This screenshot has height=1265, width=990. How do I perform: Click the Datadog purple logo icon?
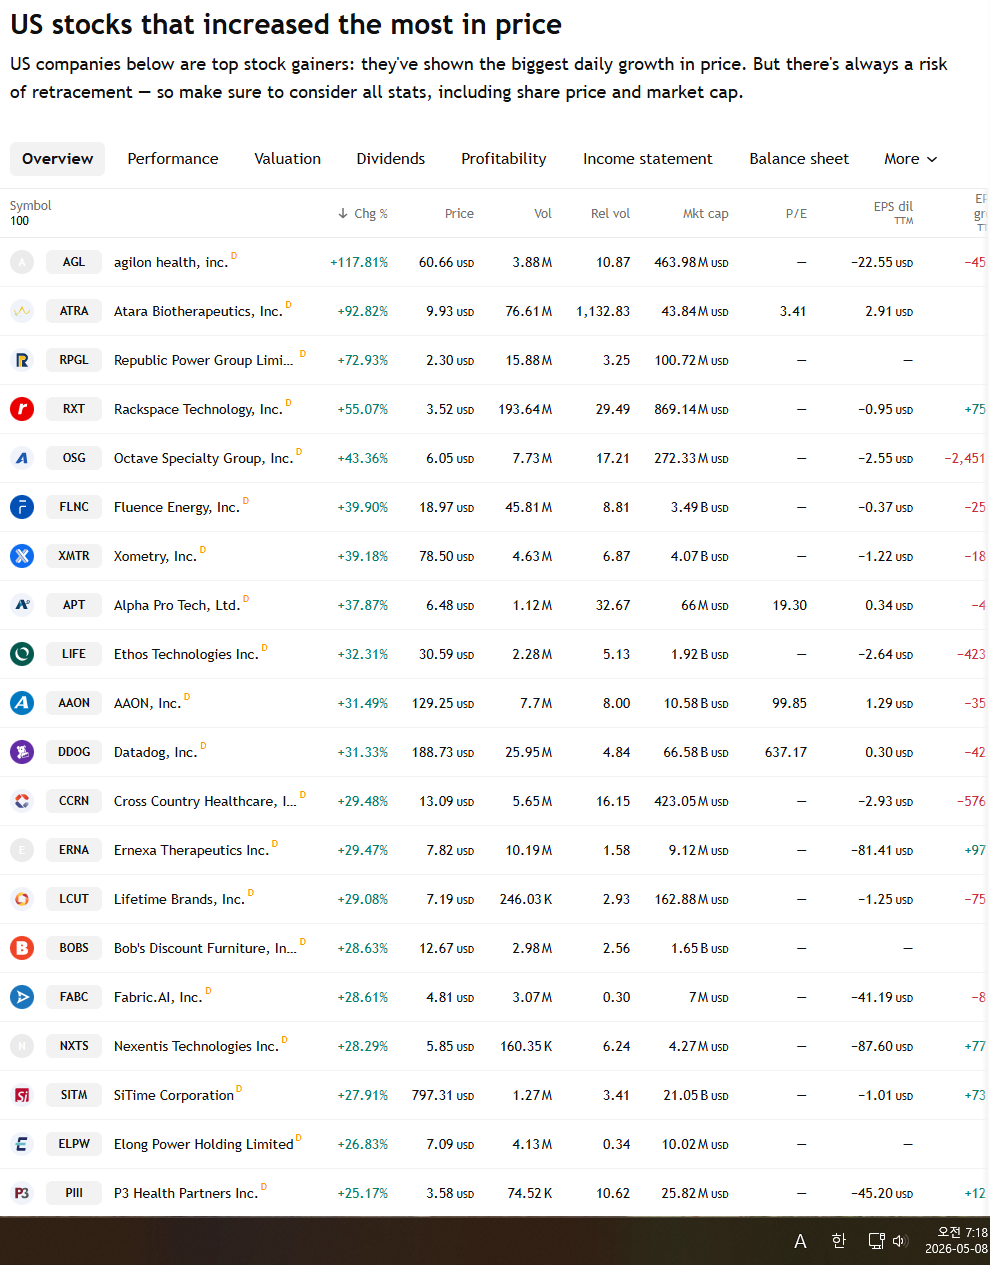pos(22,752)
